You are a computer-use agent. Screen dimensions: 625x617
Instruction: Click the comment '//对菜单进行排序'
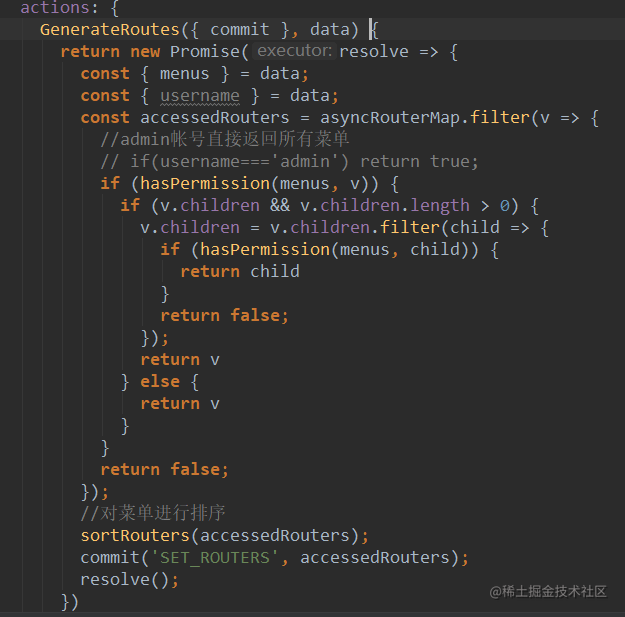pyautogui.click(x=153, y=513)
